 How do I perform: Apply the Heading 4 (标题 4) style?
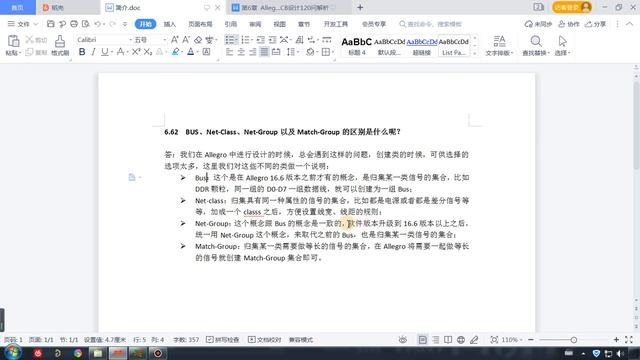coord(357,45)
